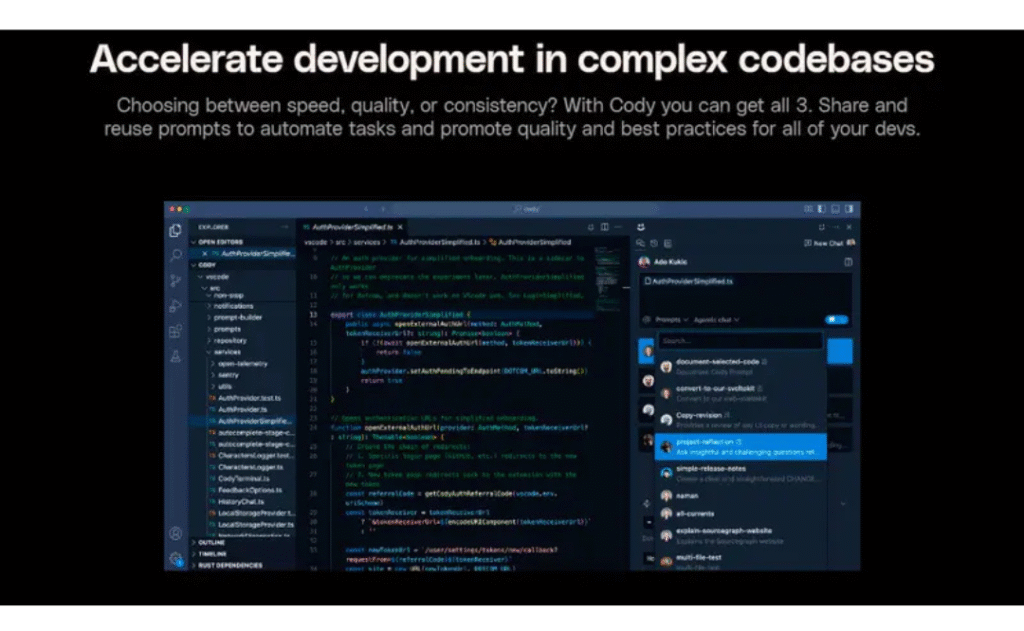Expand the OUTLINE section

point(212,542)
